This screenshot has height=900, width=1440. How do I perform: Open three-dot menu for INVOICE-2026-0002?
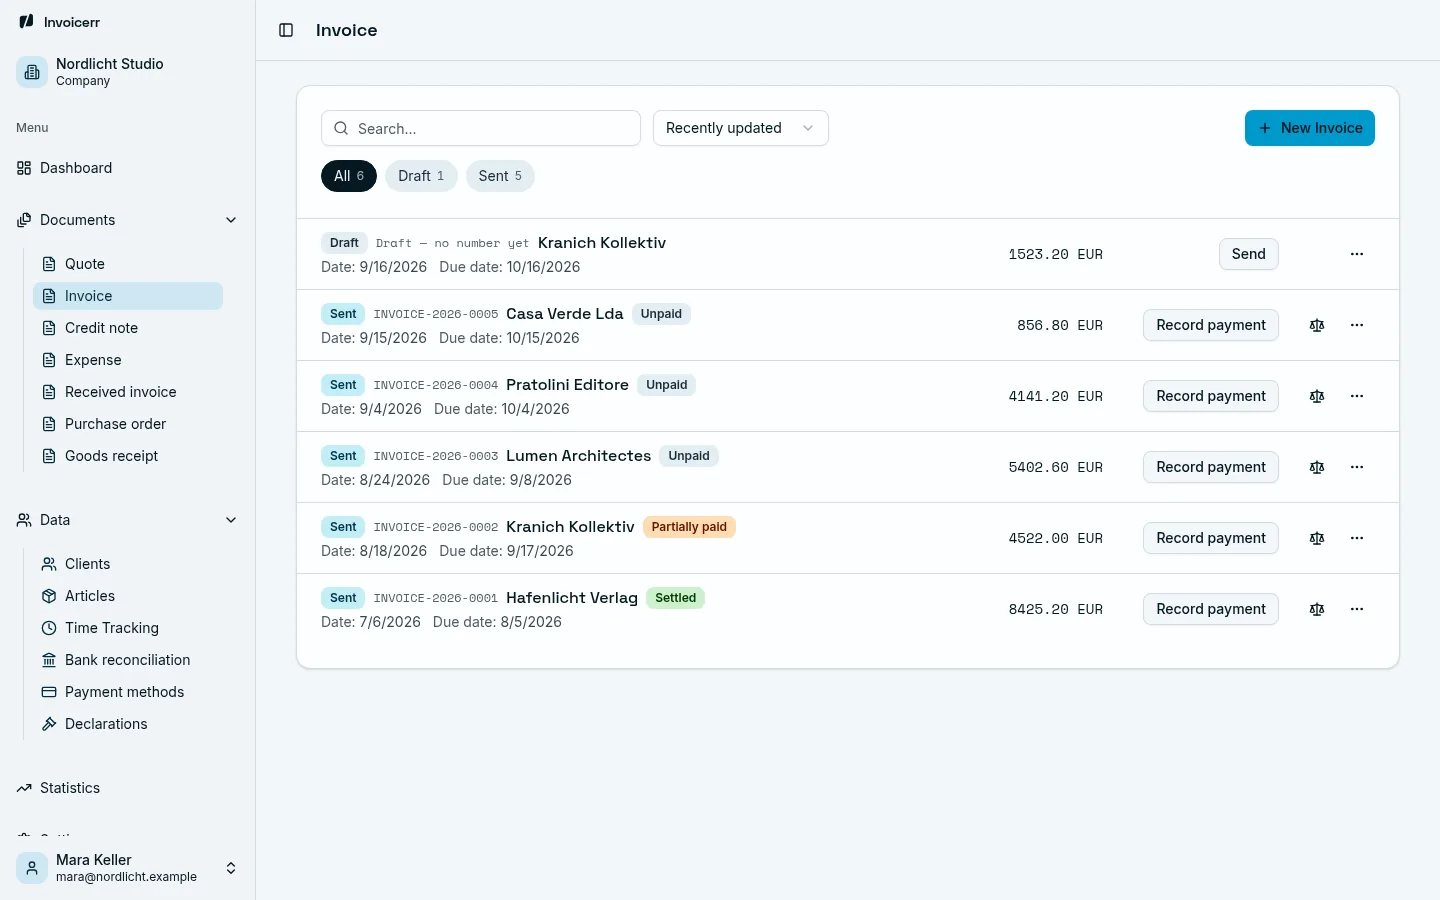coord(1357,538)
